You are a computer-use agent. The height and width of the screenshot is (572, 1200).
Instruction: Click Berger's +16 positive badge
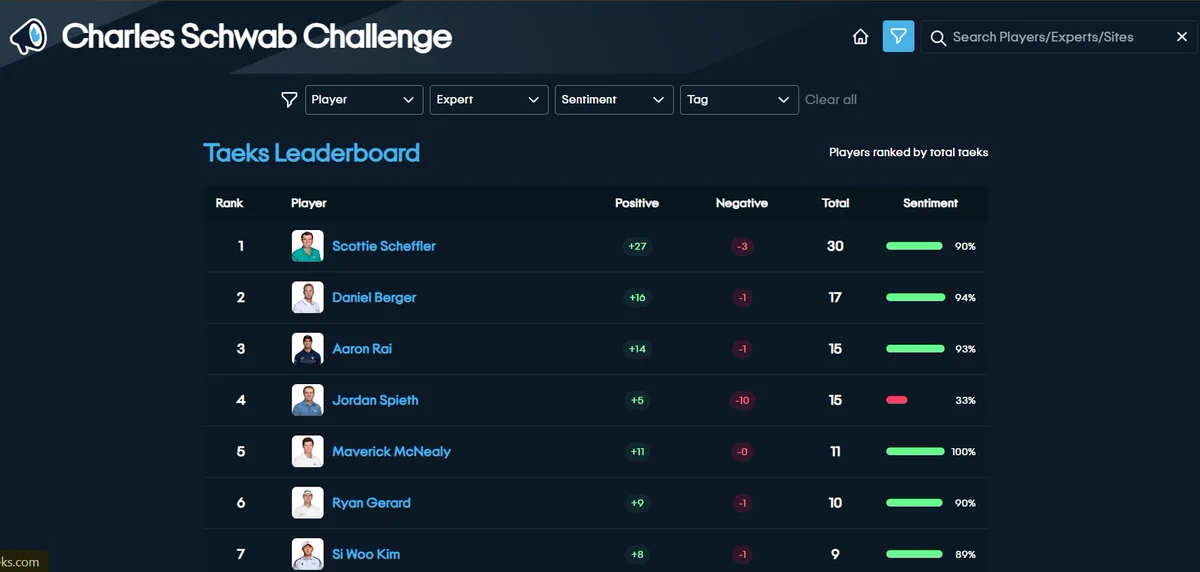[x=637, y=298]
